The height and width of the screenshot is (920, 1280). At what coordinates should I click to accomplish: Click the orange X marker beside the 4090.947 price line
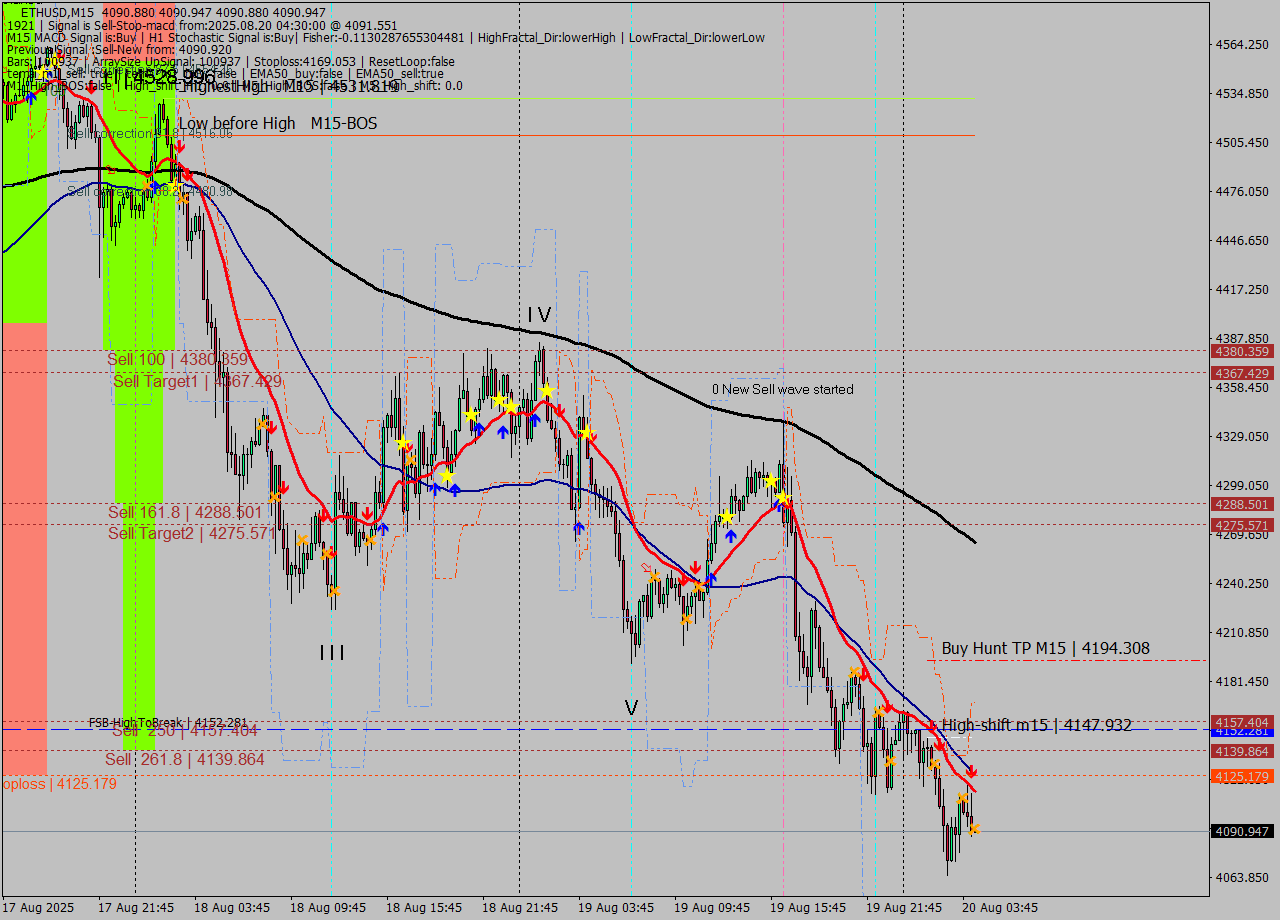(974, 829)
